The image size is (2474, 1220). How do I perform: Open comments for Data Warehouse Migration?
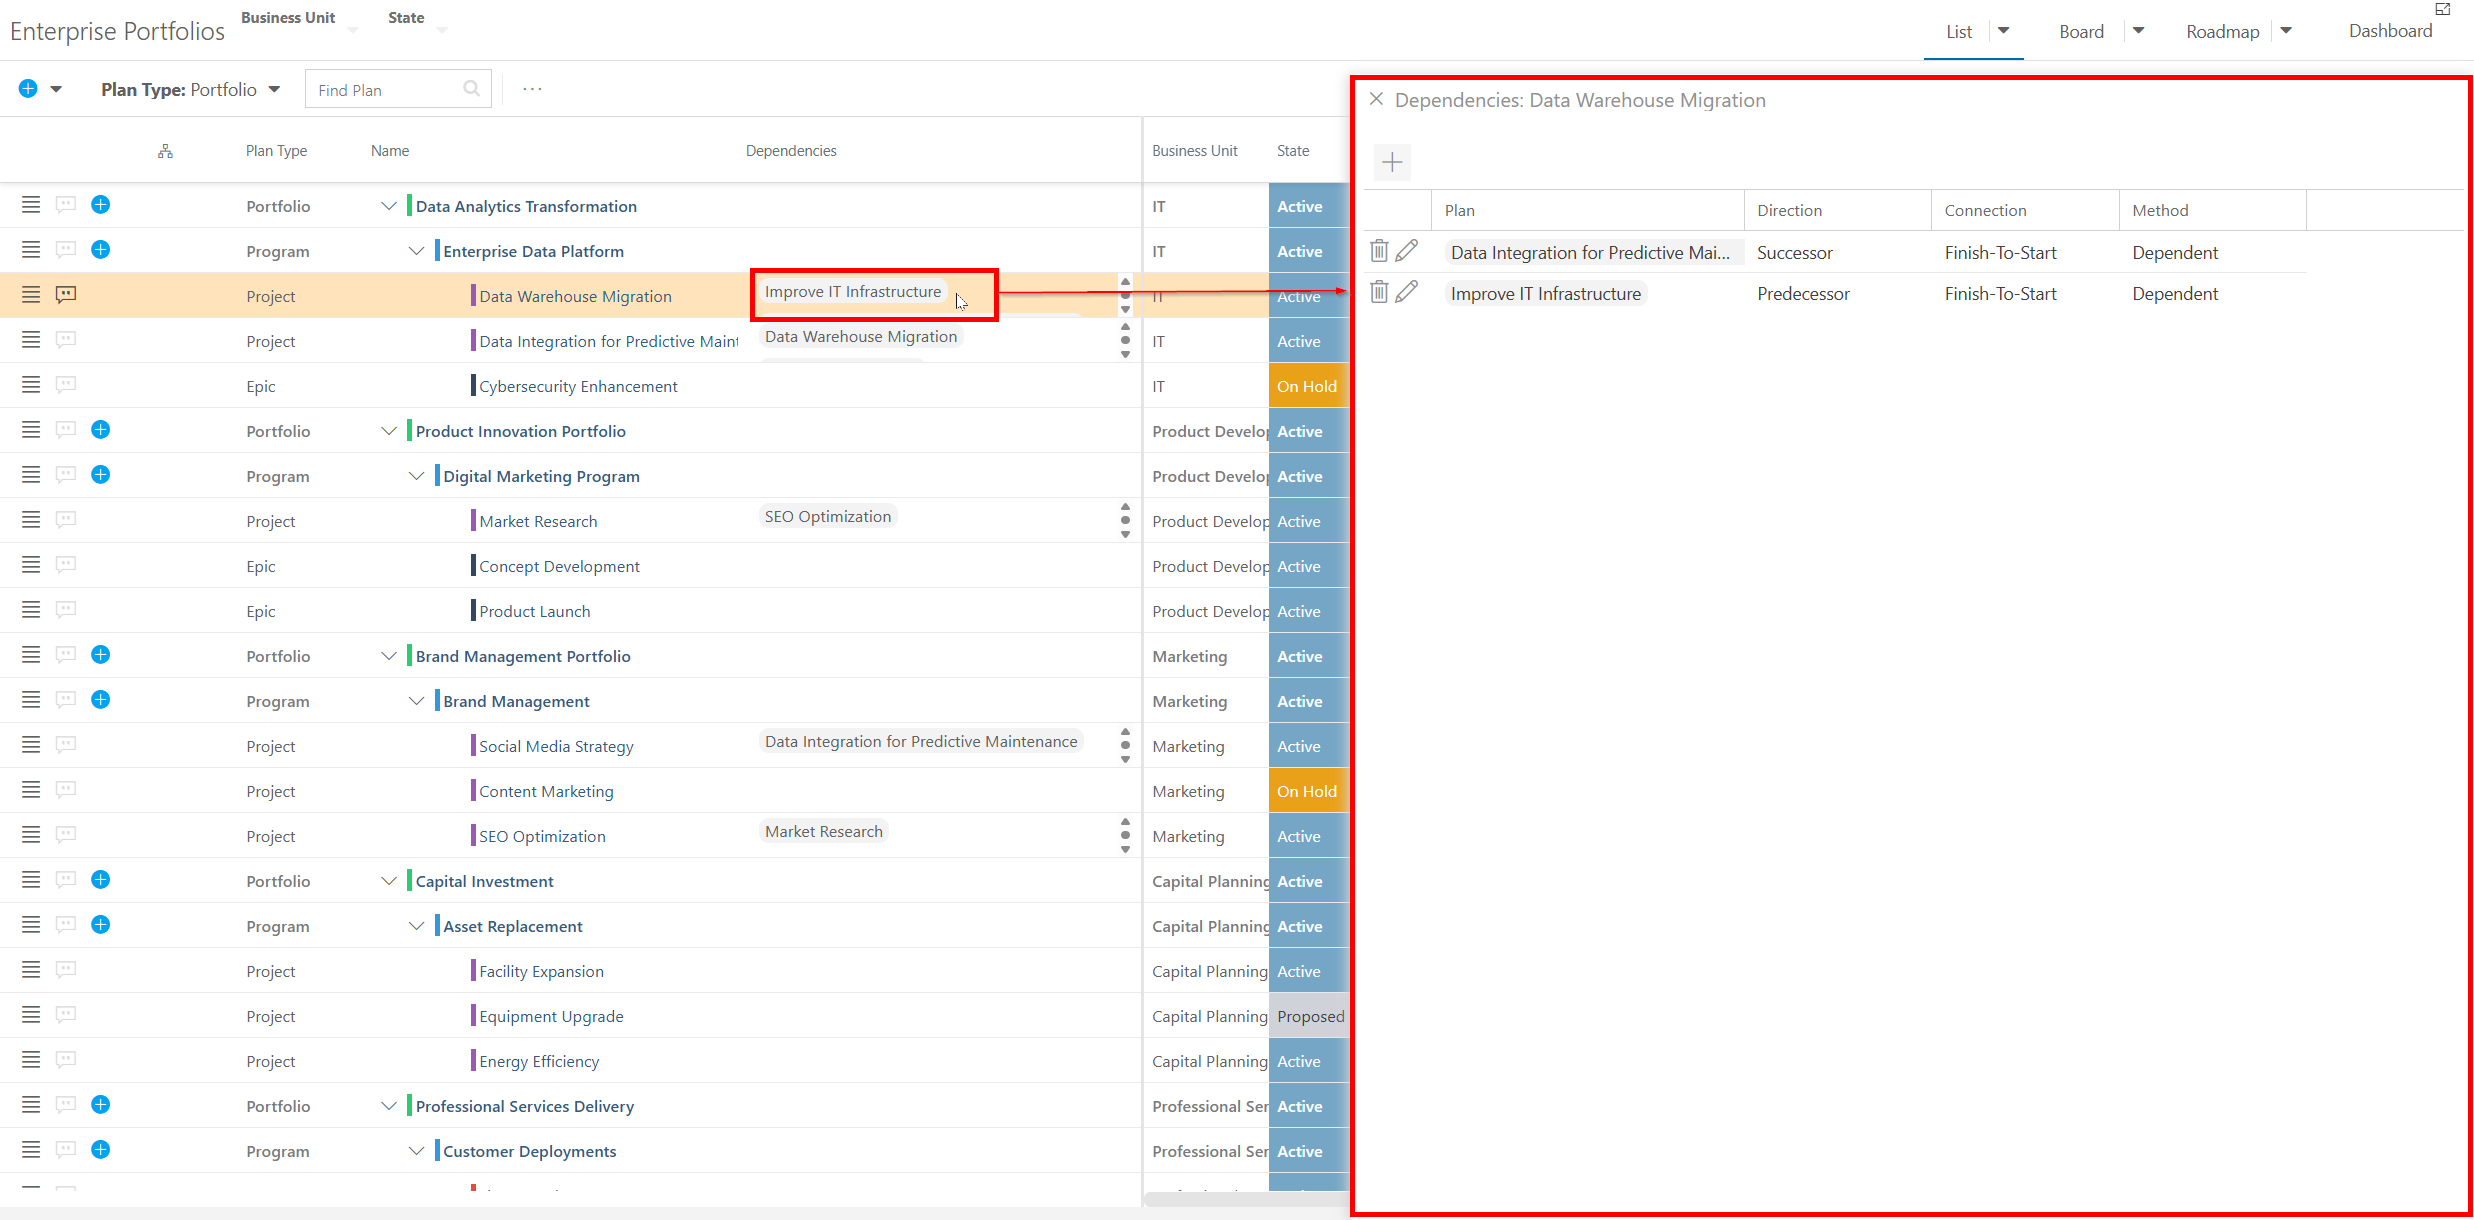tap(66, 295)
